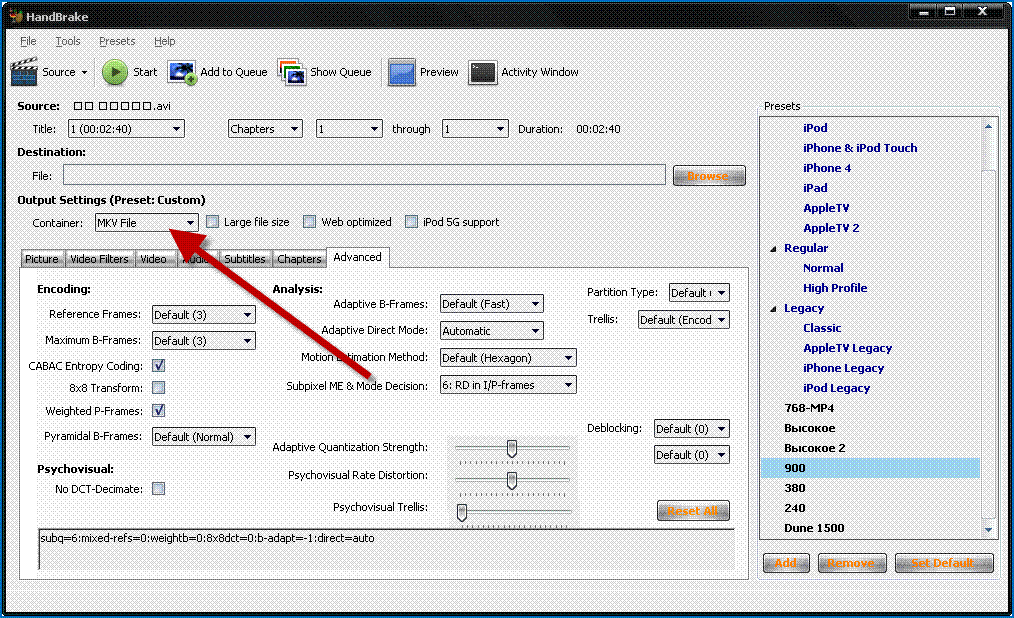Click the Browse button
Image resolution: width=1014 pixels, height=618 pixels.
(709, 176)
